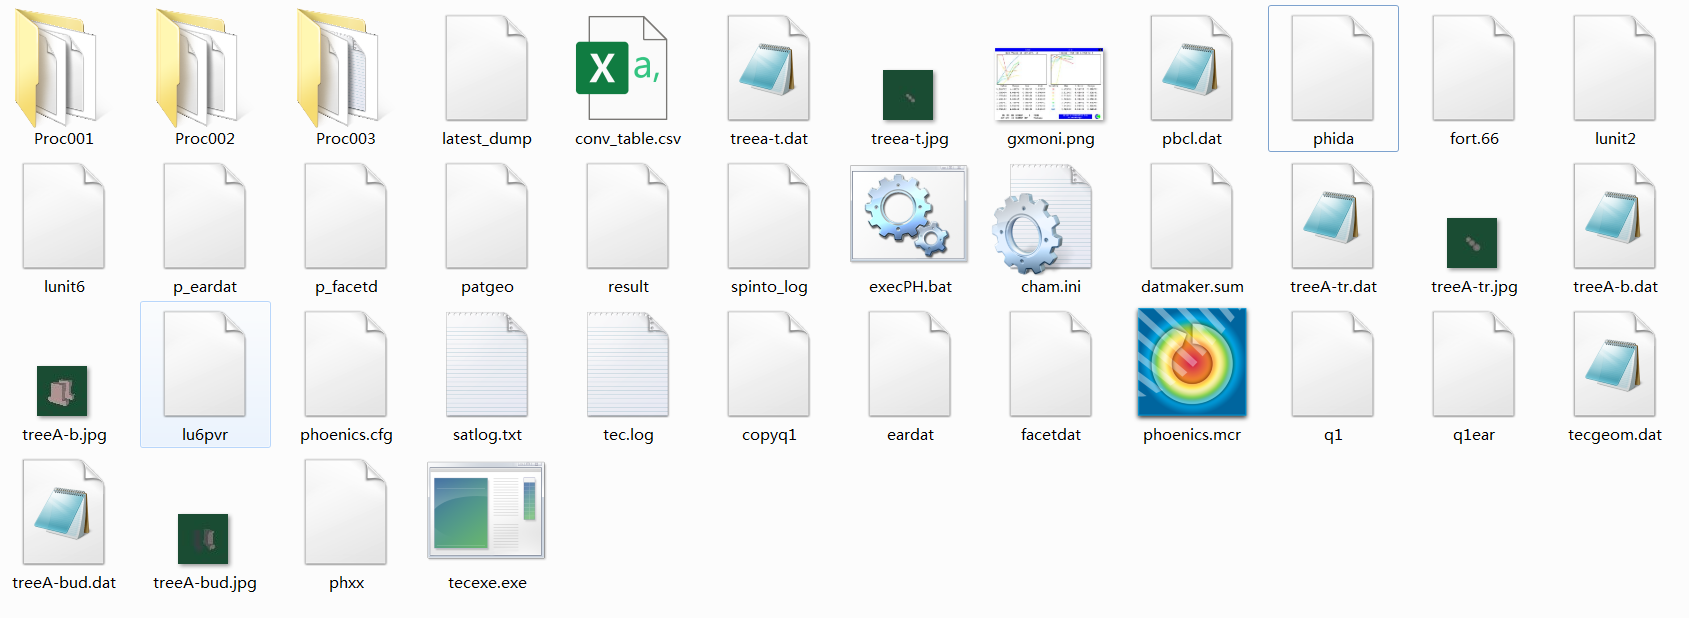This screenshot has width=1689, height=618.
Task: Select the phida file
Action: (1332, 70)
